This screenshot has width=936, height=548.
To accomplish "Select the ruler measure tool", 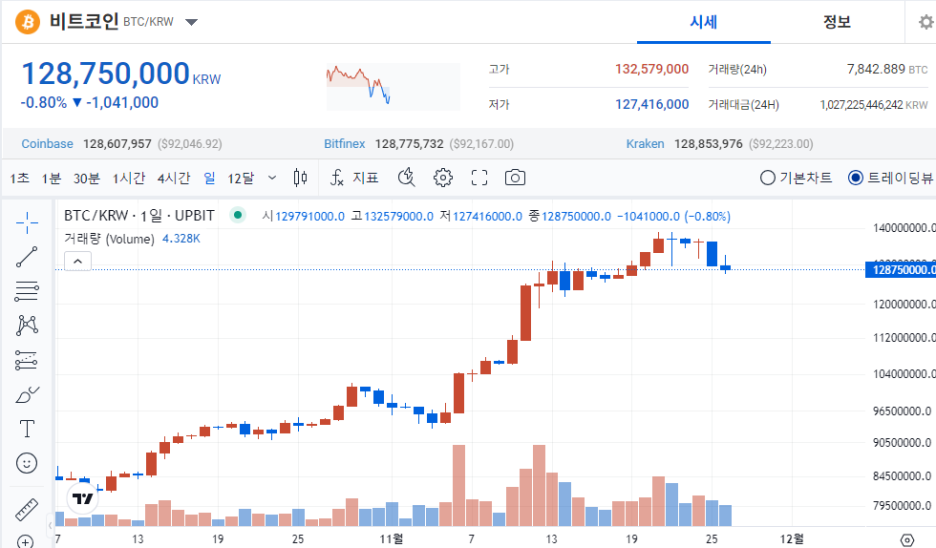I will click(27, 509).
